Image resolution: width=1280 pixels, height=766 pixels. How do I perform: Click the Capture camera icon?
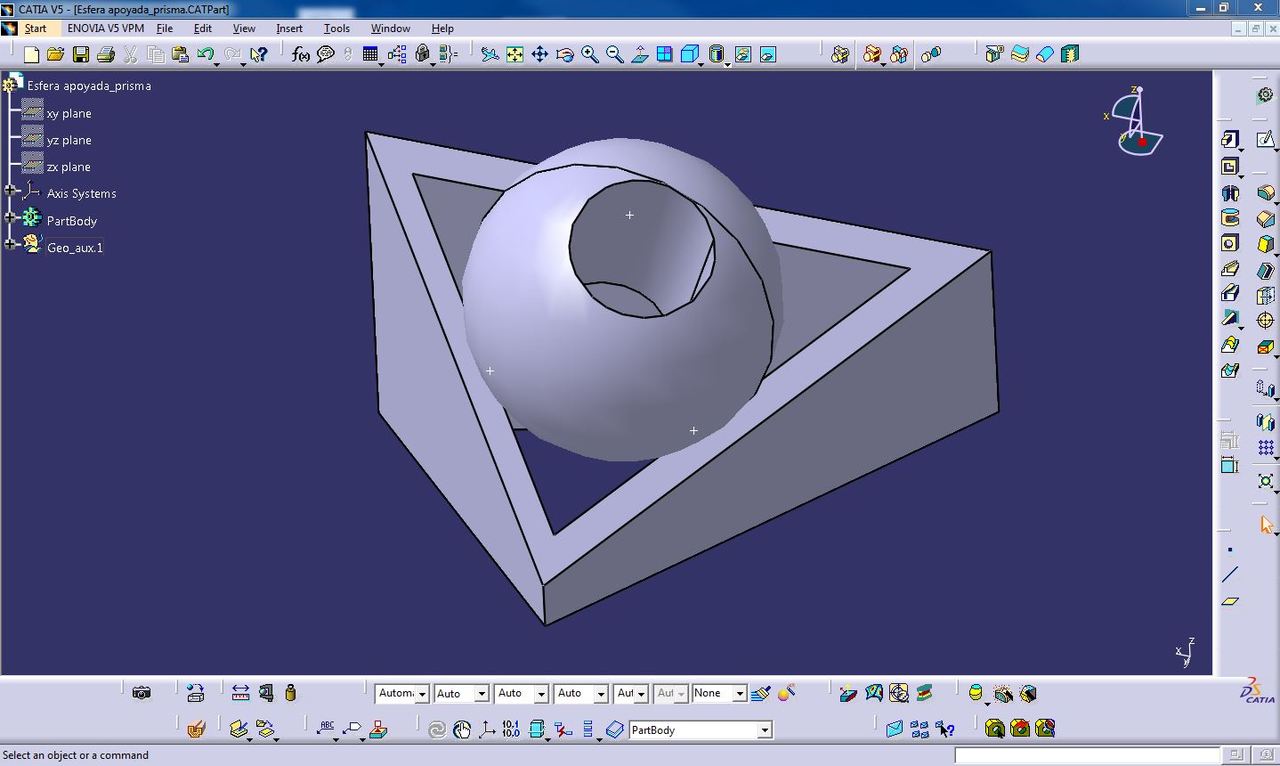(142, 692)
